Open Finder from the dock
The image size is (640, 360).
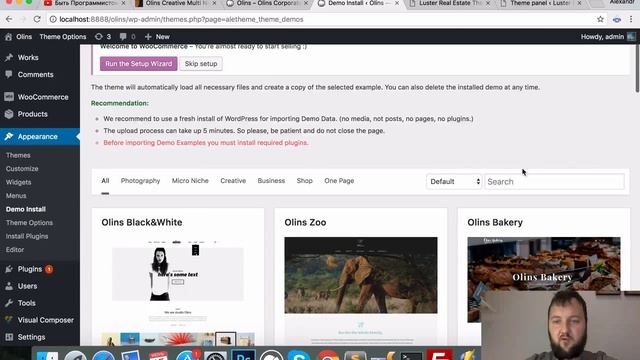coord(47,355)
